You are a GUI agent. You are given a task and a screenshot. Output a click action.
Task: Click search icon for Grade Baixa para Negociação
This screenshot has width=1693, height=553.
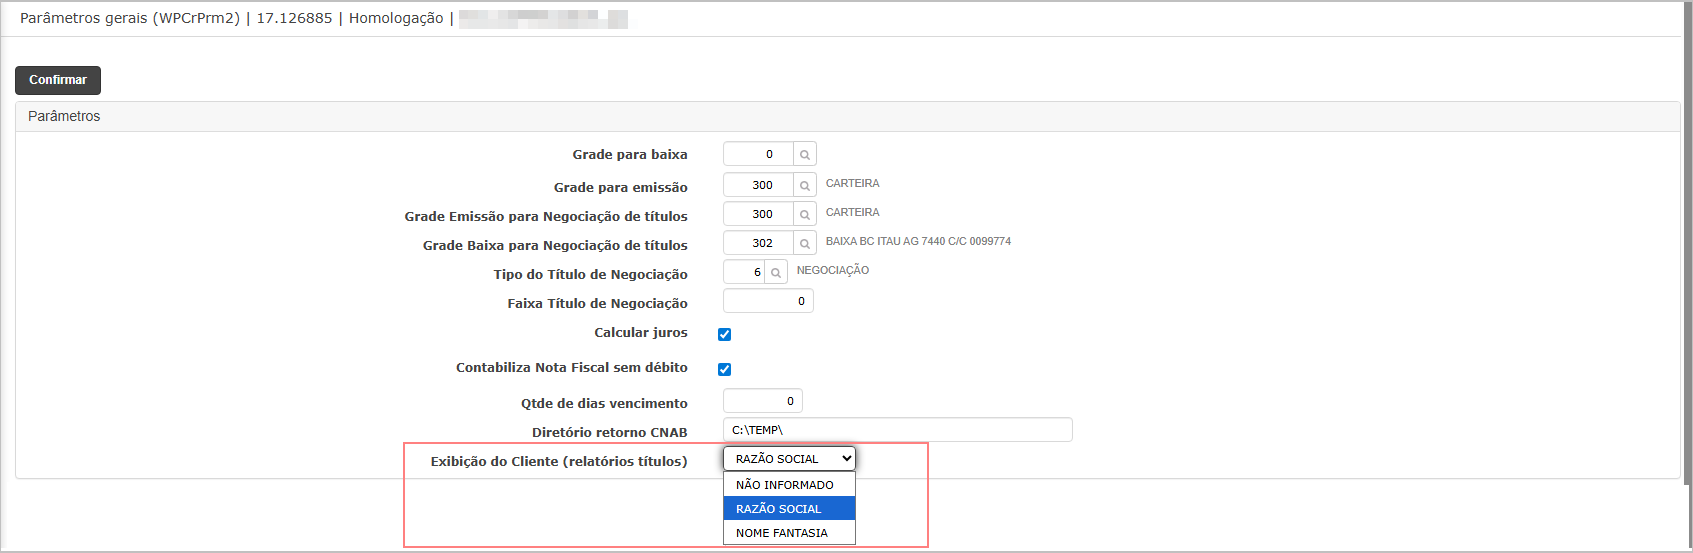click(805, 244)
